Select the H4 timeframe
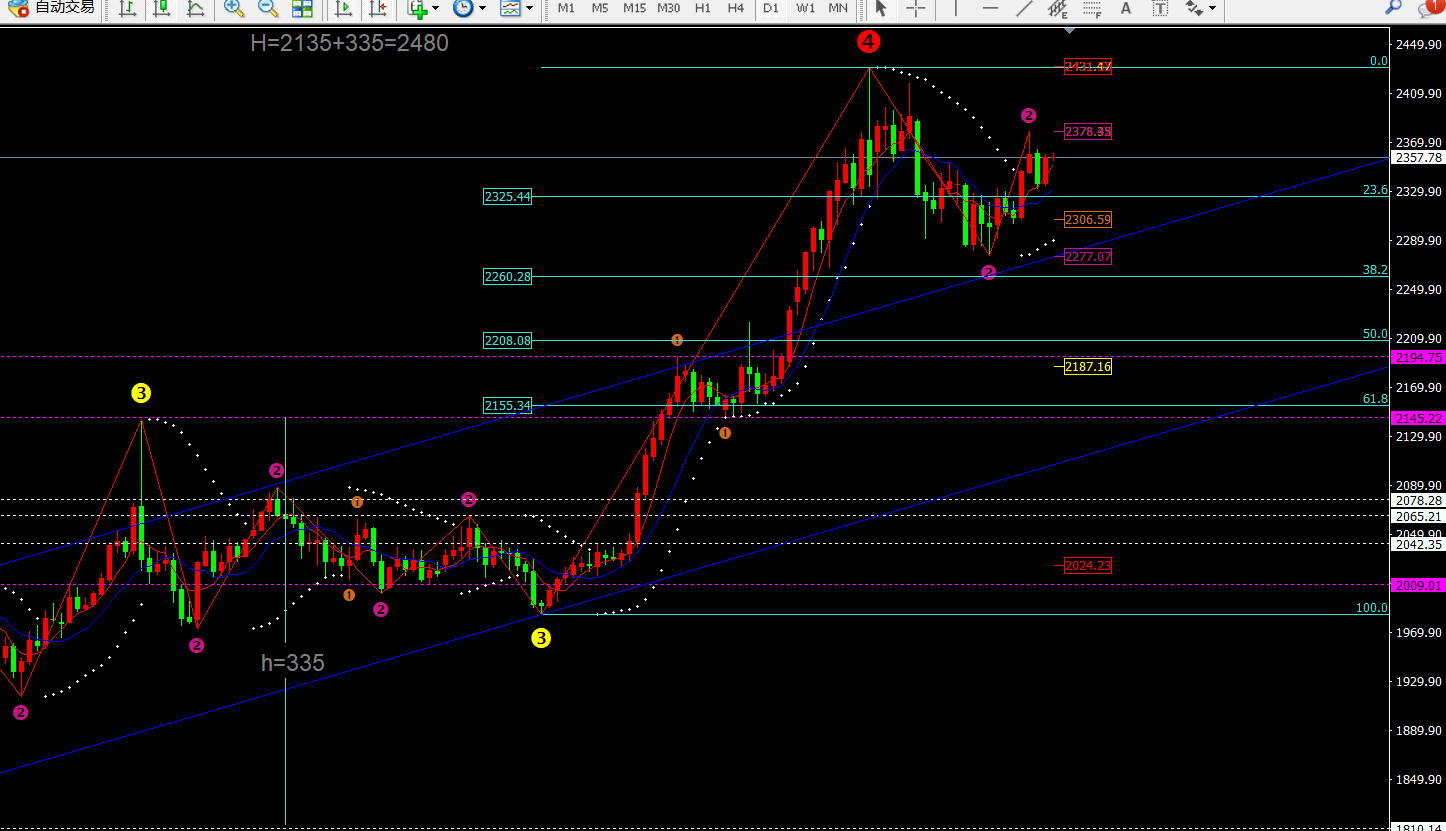Viewport: 1446px width, 831px height. 736,8
